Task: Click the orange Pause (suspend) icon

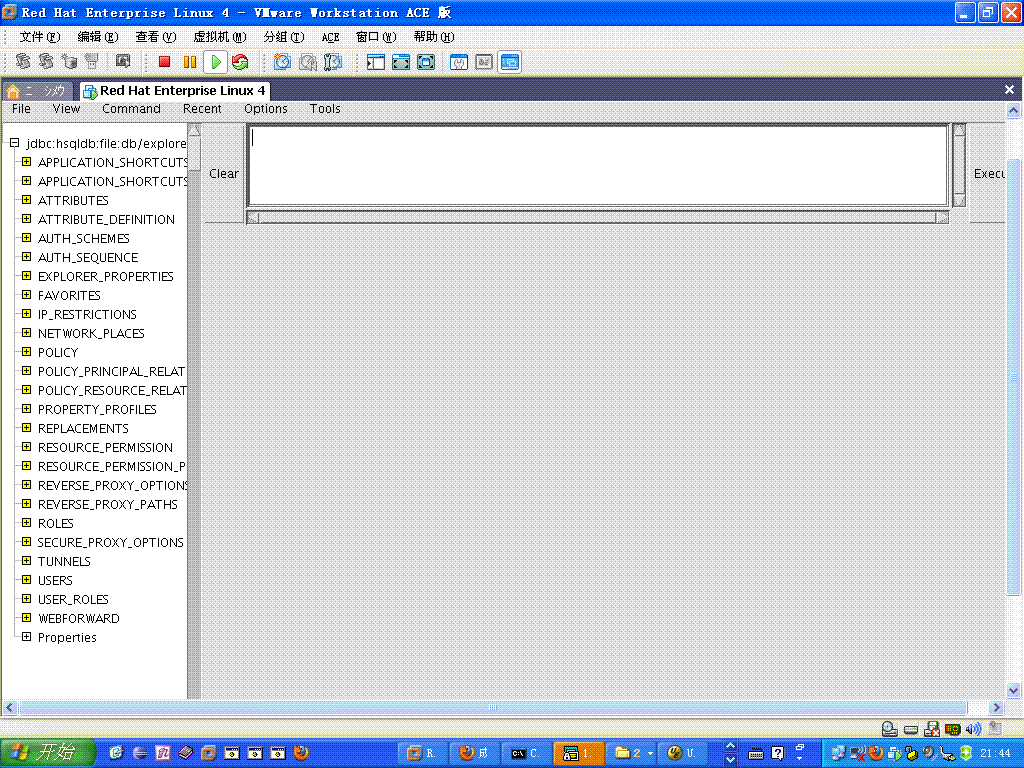Action: (x=189, y=62)
